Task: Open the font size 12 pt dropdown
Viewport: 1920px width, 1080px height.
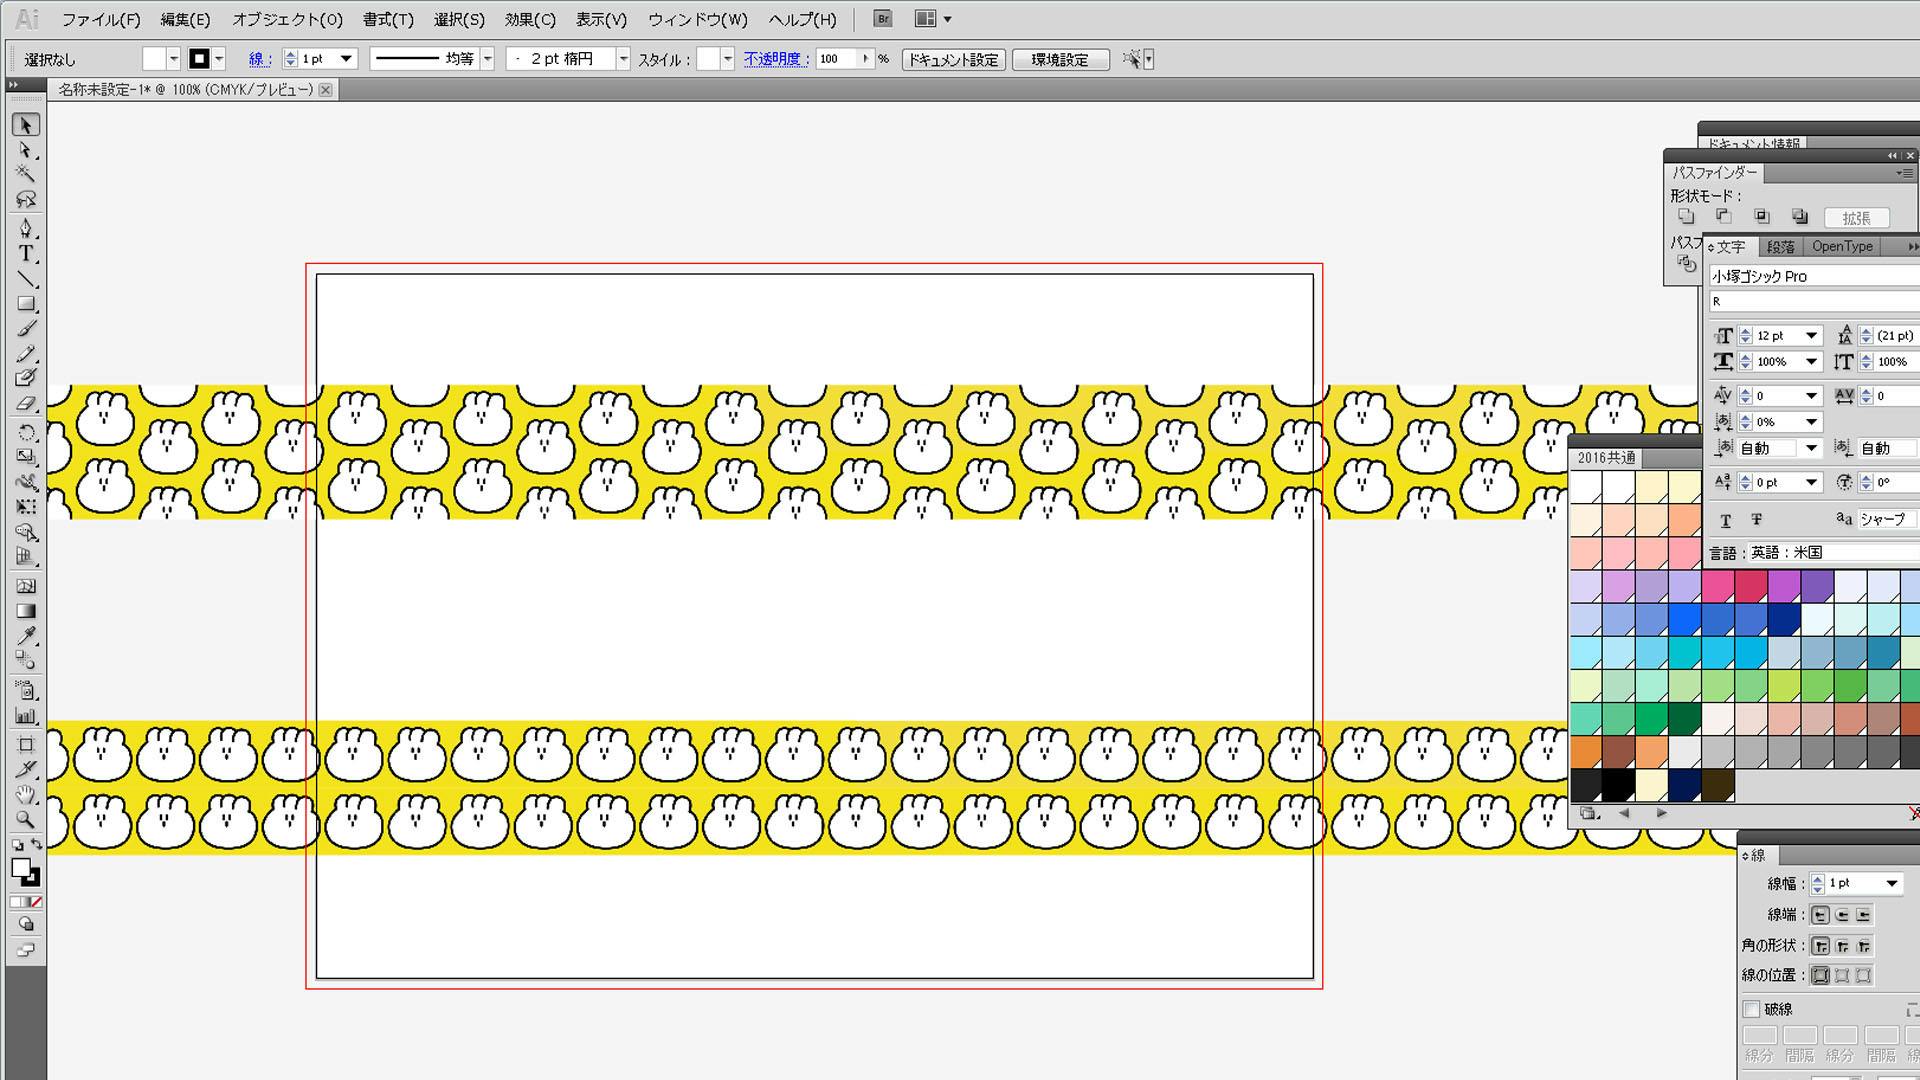Action: (x=1811, y=336)
